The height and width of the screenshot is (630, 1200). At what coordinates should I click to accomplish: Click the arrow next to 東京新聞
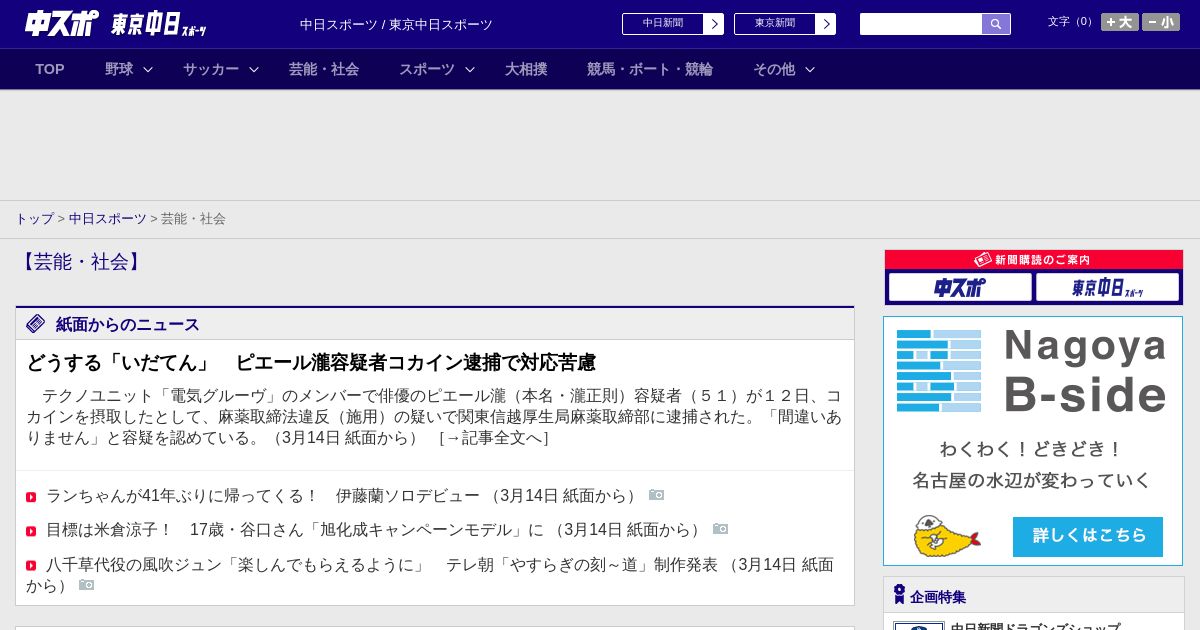point(826,24)
